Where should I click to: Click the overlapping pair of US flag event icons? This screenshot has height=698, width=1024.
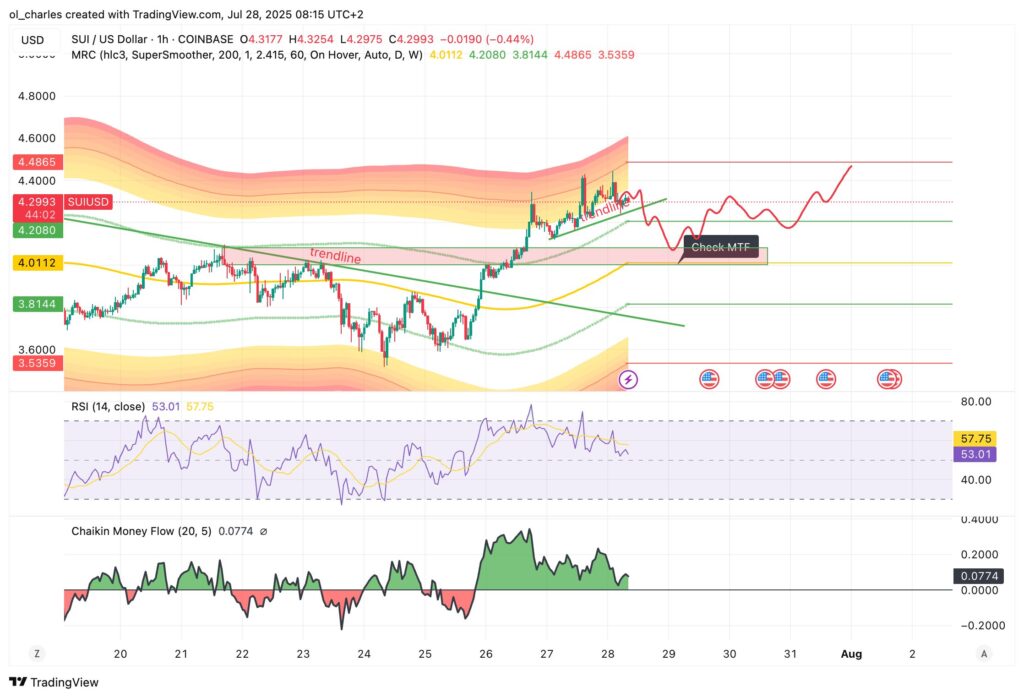[x=770, y=378]
